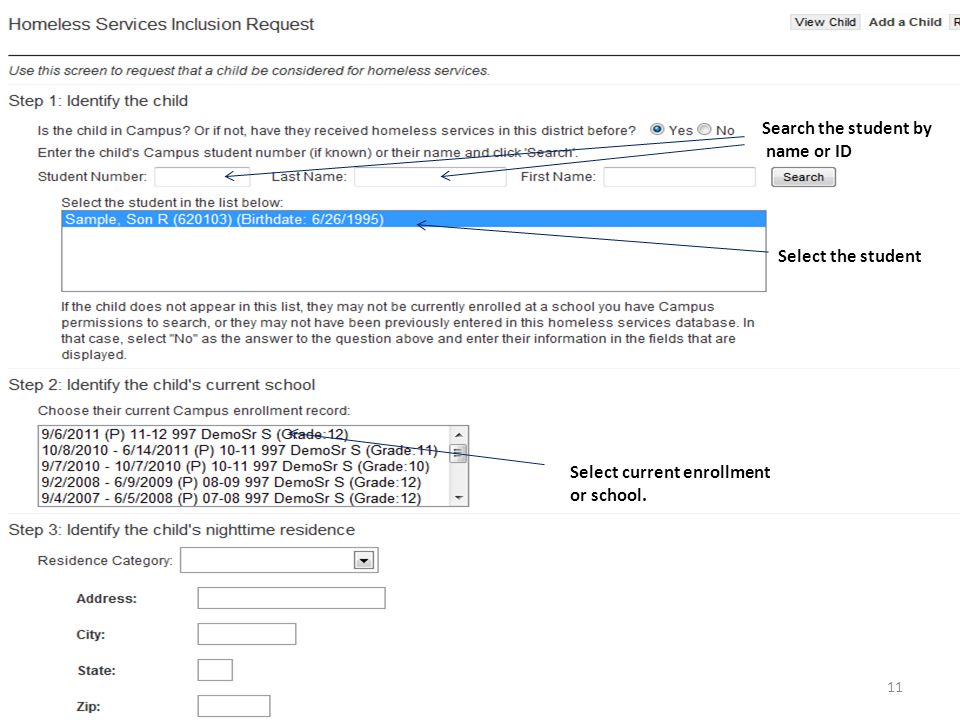Open the Add a Child tab
Viewport: 960px width, 720px height.
(905, 22)
